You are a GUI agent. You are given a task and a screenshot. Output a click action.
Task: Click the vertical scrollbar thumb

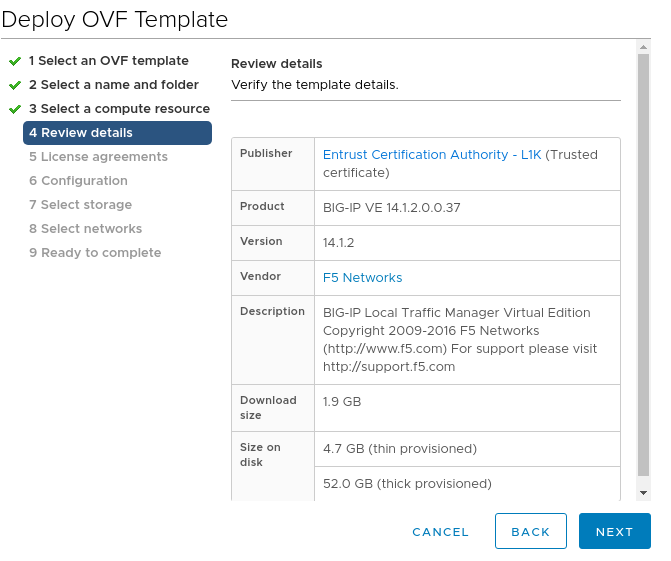click(x=643, y=264)
